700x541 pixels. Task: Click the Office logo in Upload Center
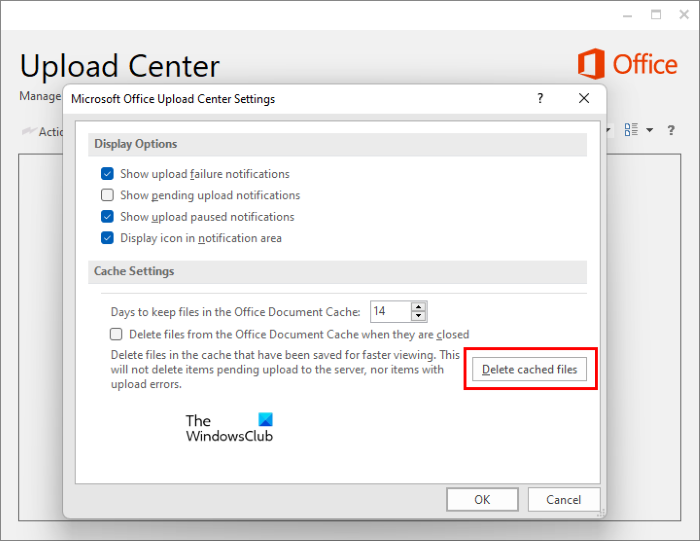pyautogui.click(x=627, y=64)
